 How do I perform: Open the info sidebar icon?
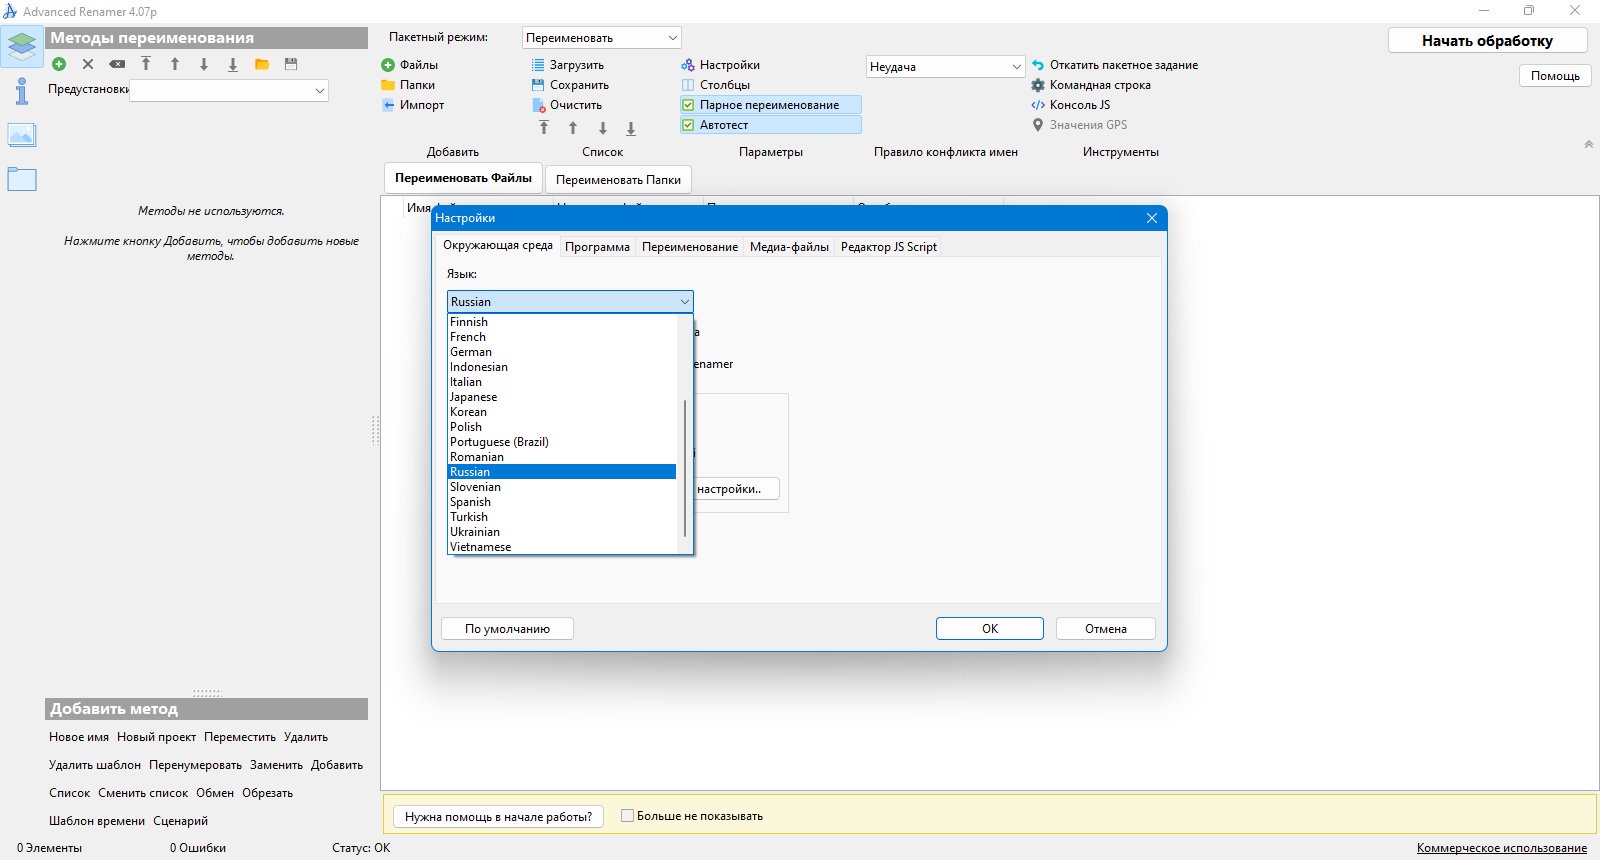point(22,91)
